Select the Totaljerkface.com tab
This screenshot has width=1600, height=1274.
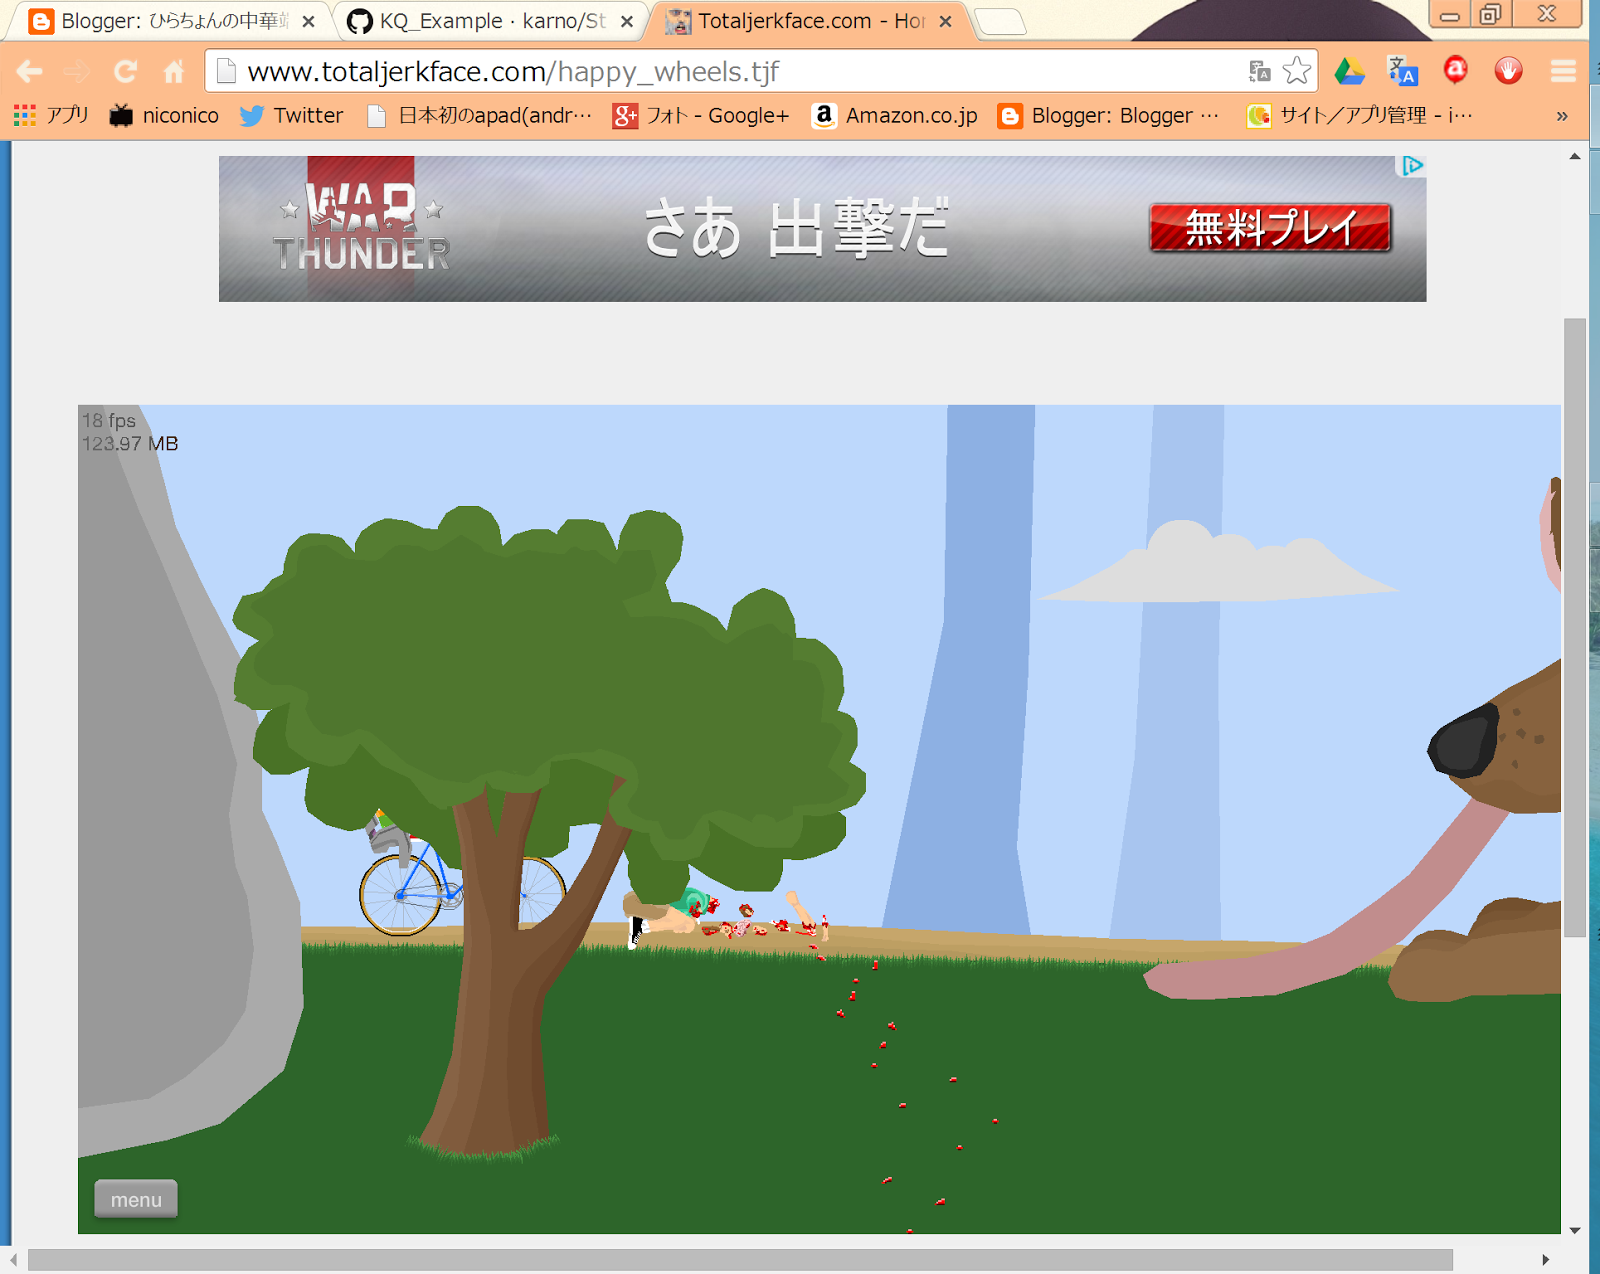[x=808, y=21]
